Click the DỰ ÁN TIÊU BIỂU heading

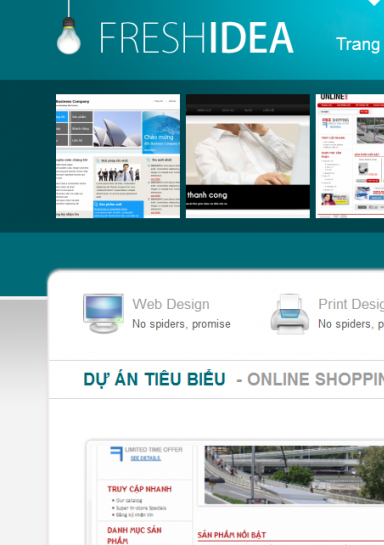(155, 379)
